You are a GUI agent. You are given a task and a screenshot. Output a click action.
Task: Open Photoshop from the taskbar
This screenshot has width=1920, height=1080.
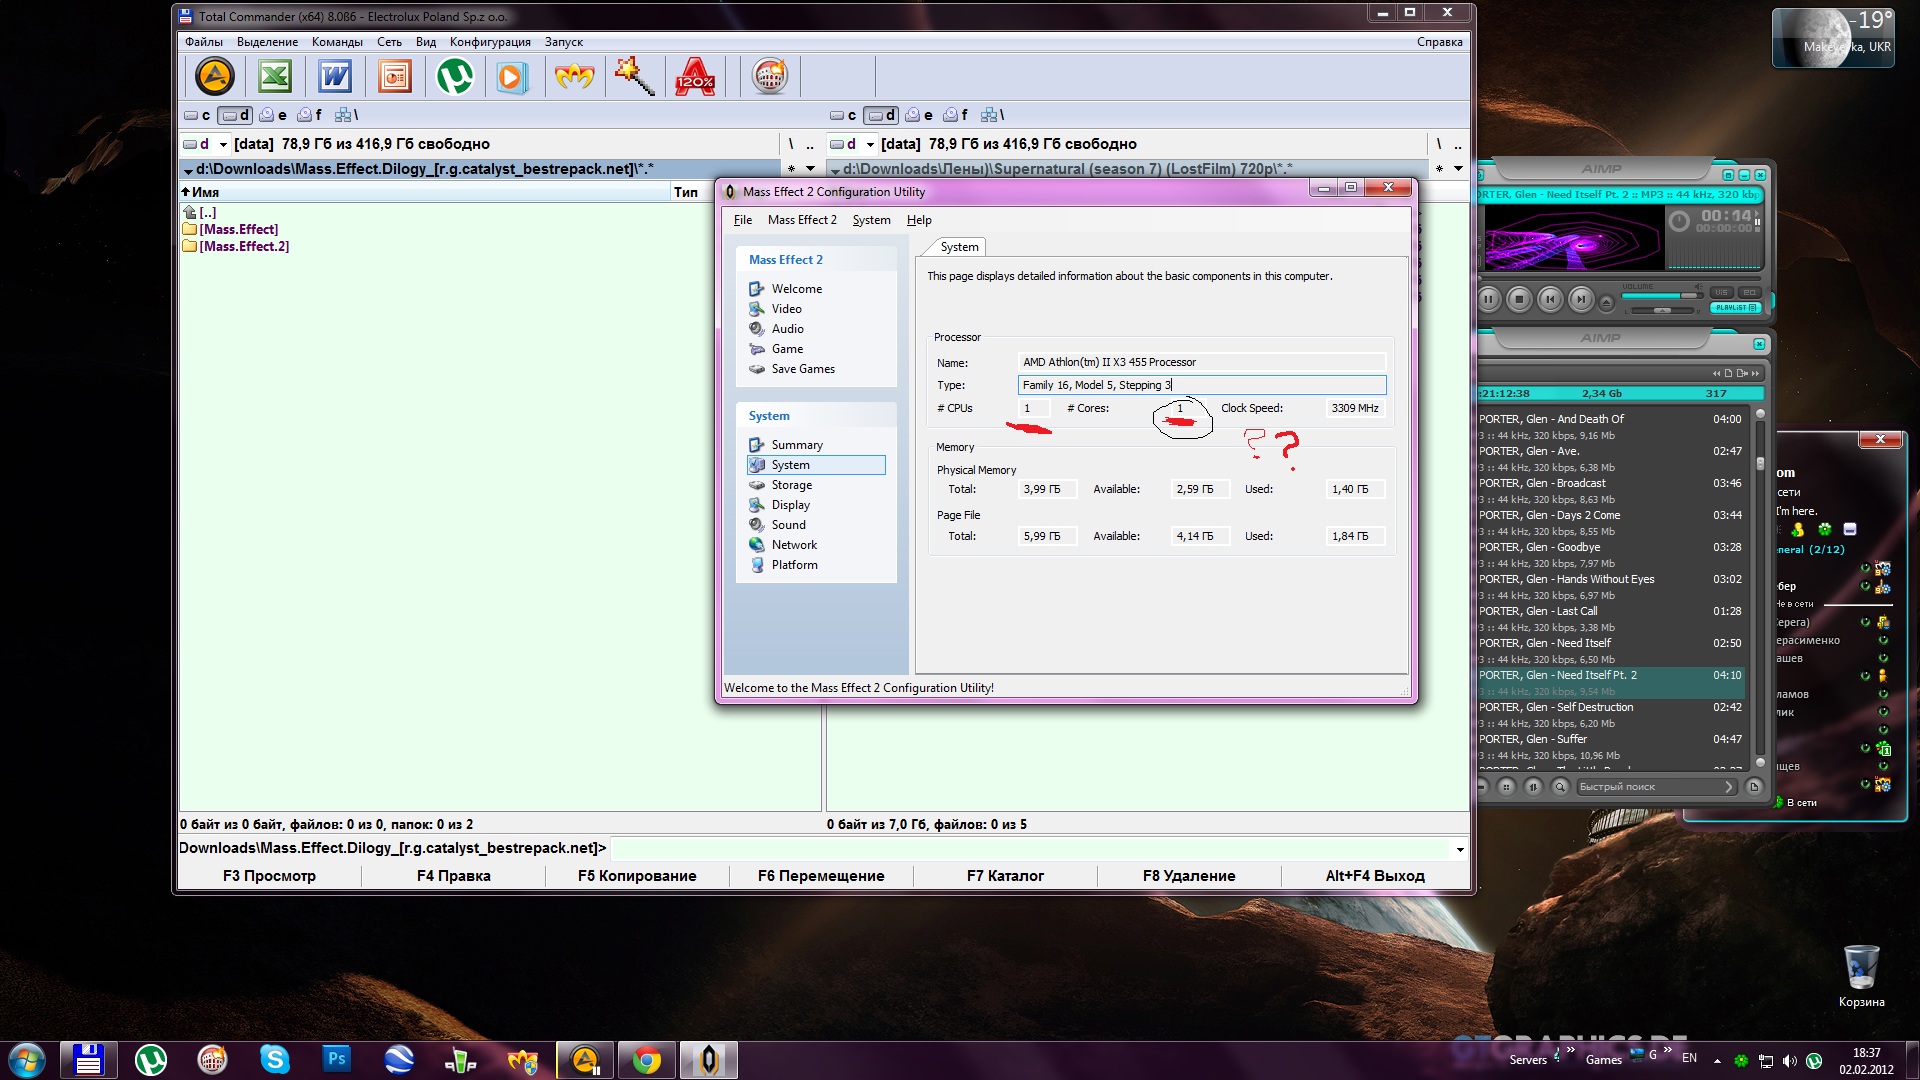pos(337,1060)
